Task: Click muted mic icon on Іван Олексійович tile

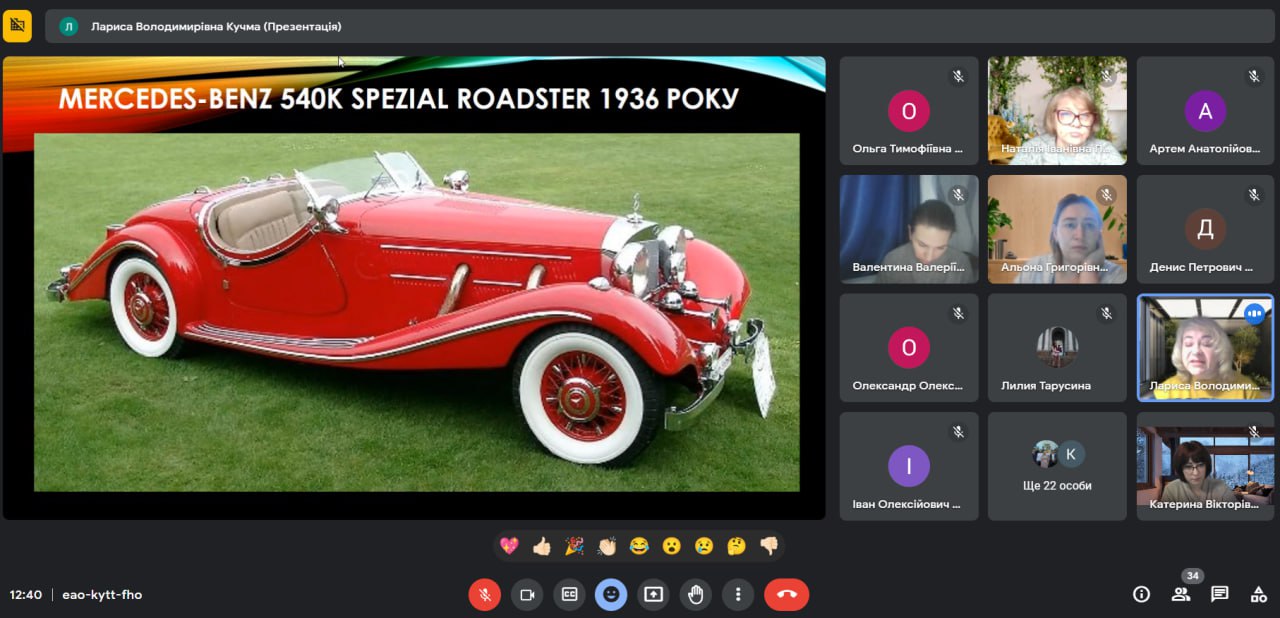Action: [958, 432]
